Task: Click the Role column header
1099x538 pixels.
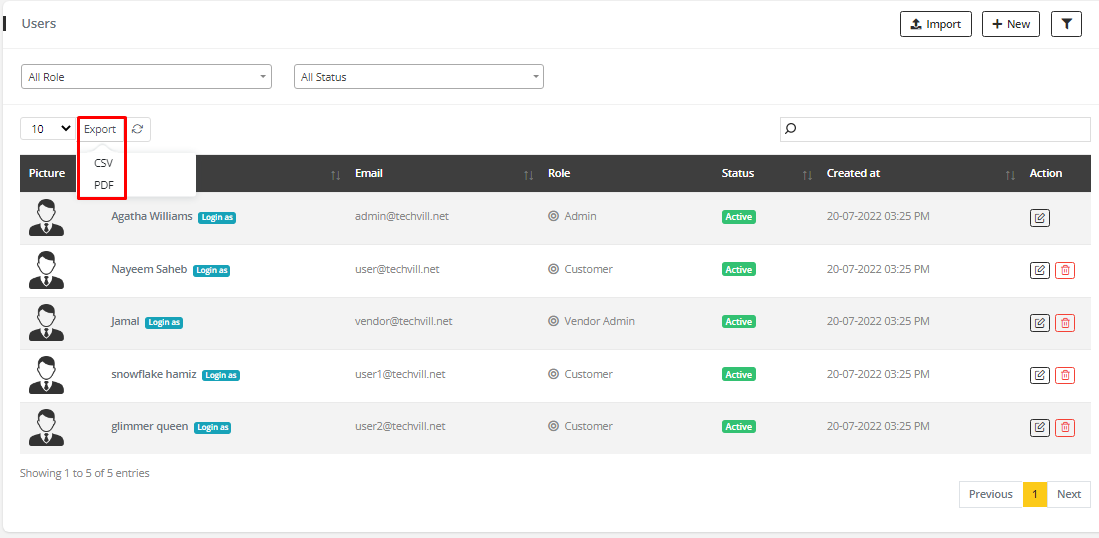Action: [559, 173]
